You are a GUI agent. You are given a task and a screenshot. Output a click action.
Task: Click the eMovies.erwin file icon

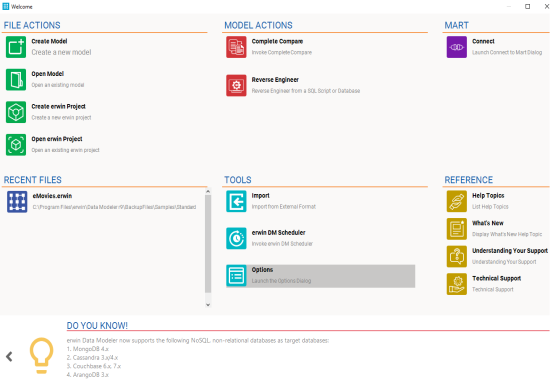(17, 202)
